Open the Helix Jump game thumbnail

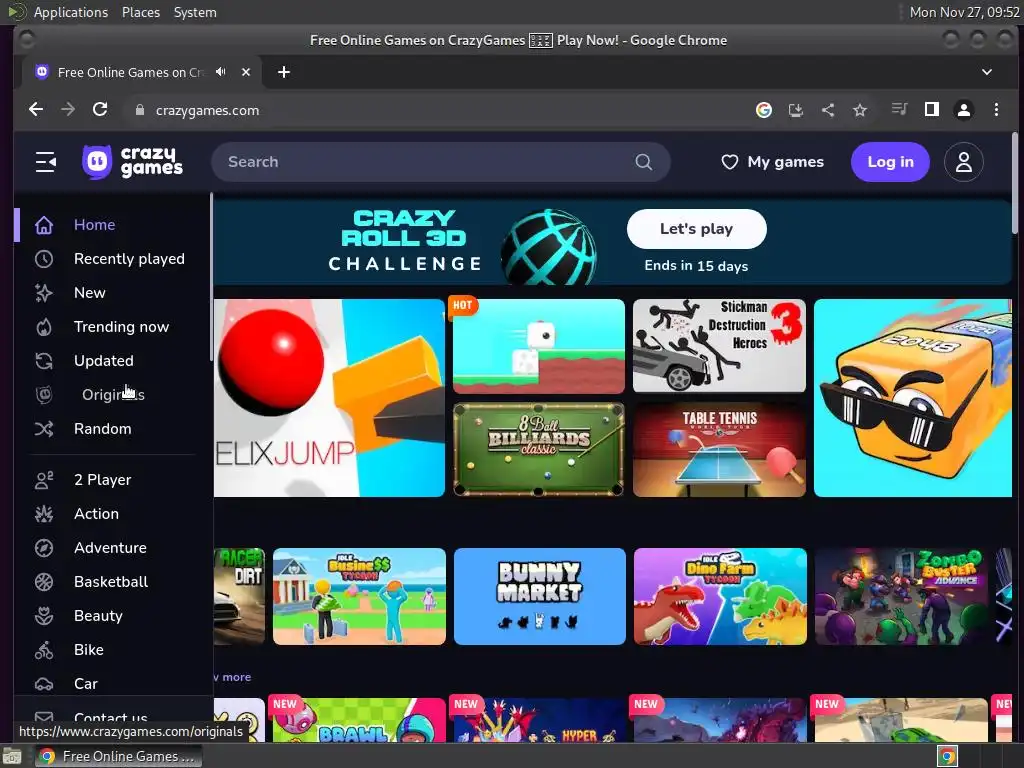[329, 398]
